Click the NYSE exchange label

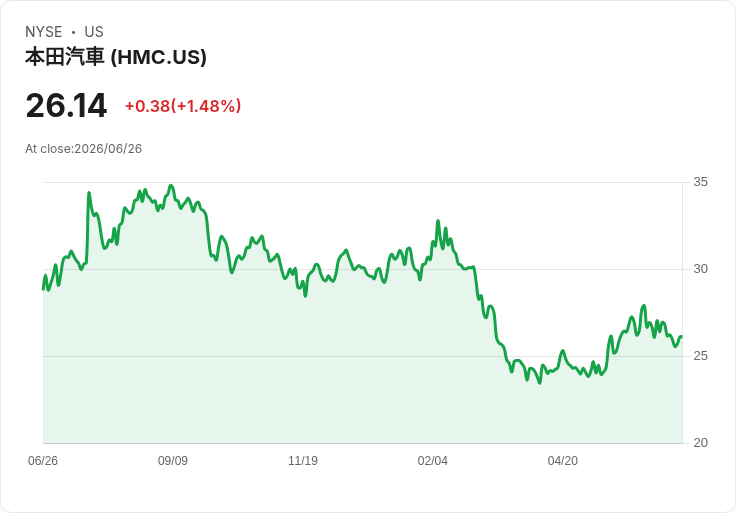pyautogui.click(x=44, y=32)
